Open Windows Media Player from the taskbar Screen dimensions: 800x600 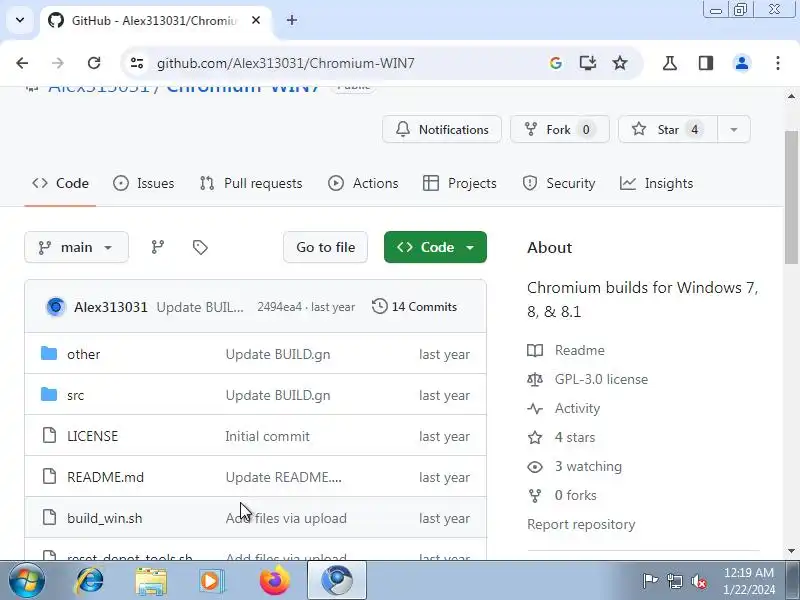pos(212,581)
